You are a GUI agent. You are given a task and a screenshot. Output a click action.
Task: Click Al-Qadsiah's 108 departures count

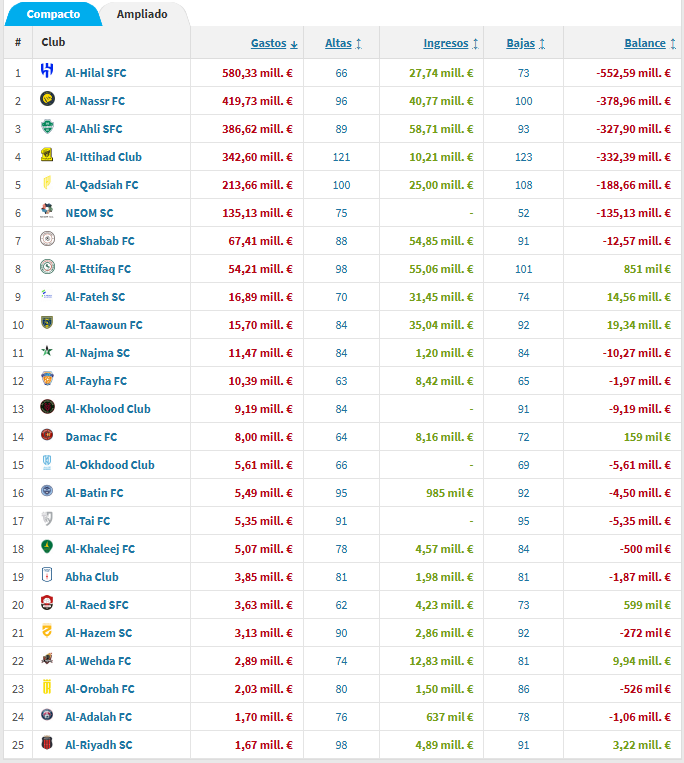[x=524, y=185]
